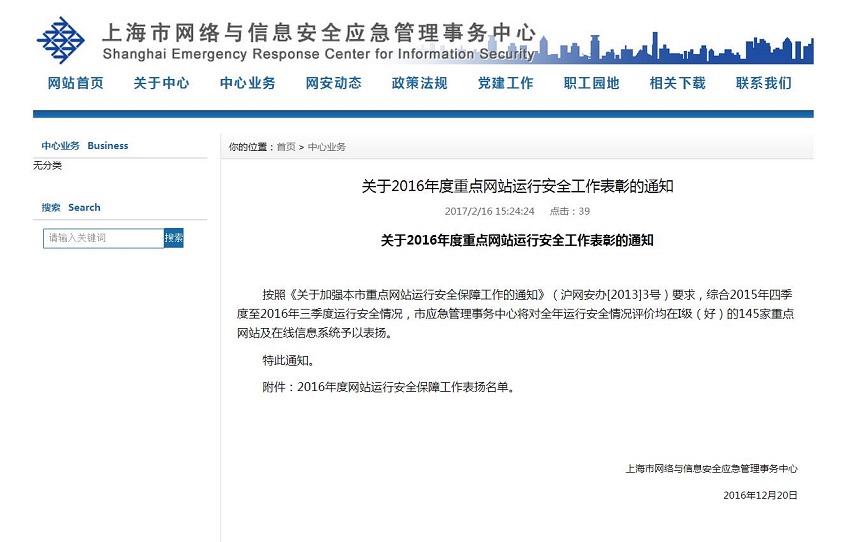Image resolution: width=850 pixels, height=542 pixels.
Task: Click the 搜索 Search sidebar heading
Action: tap(71, 208)
